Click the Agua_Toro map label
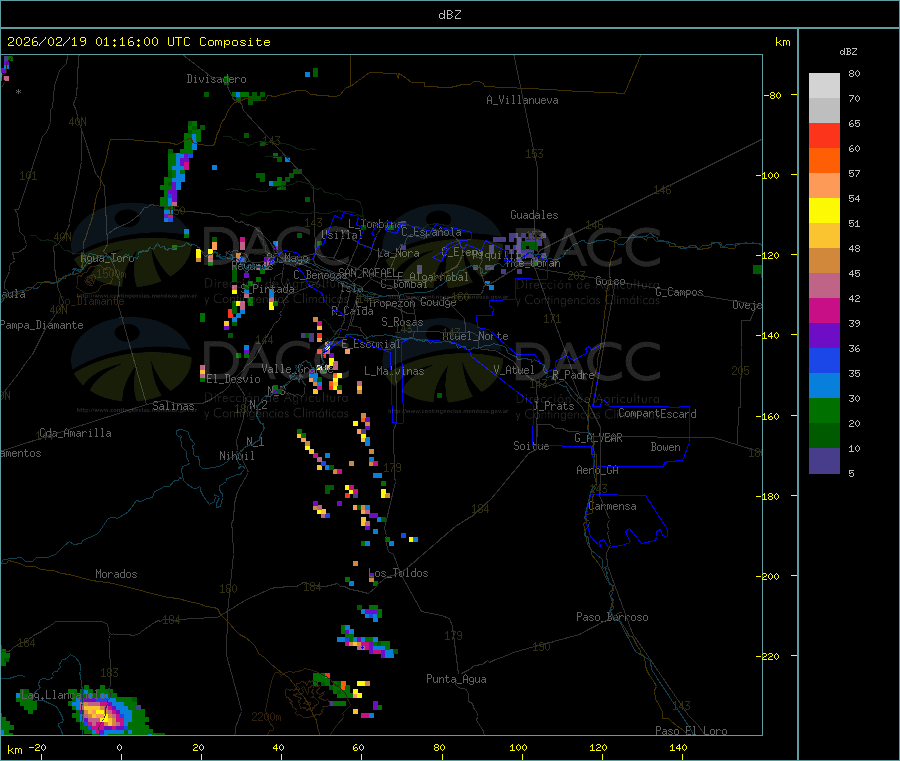This screenshot has width=900, height=761. (x=107, y=258)
